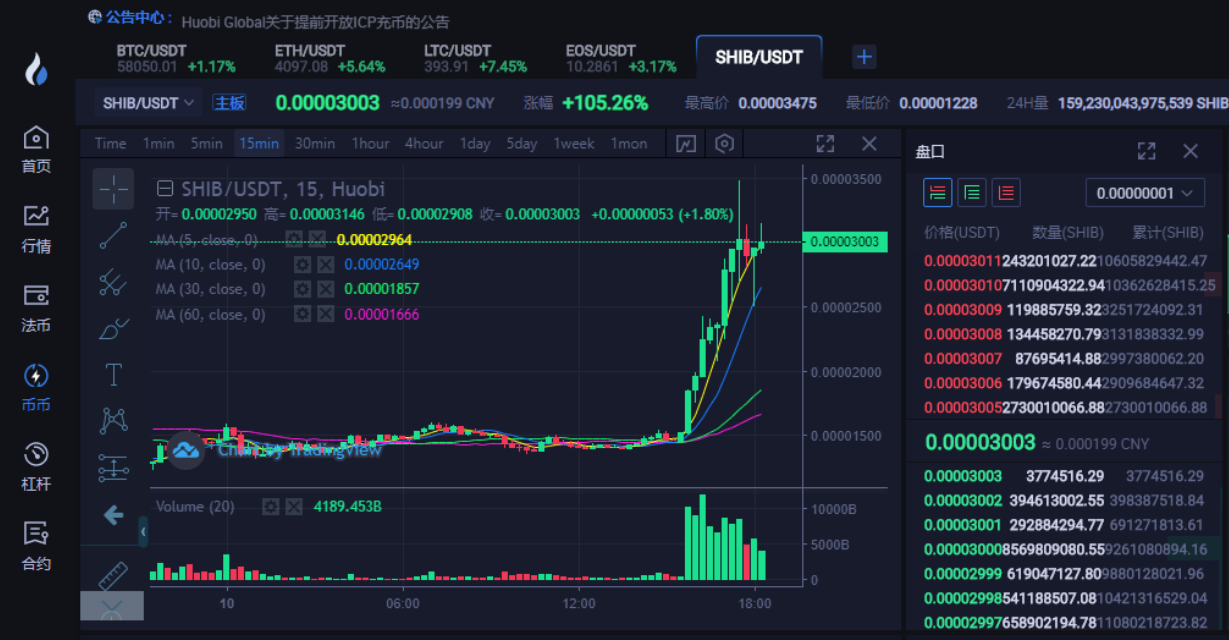Remove the MA (10, close, 0) indicator
Image resolution: width=1229 pixels, height=640 pixels.
(x=326, y=265)
